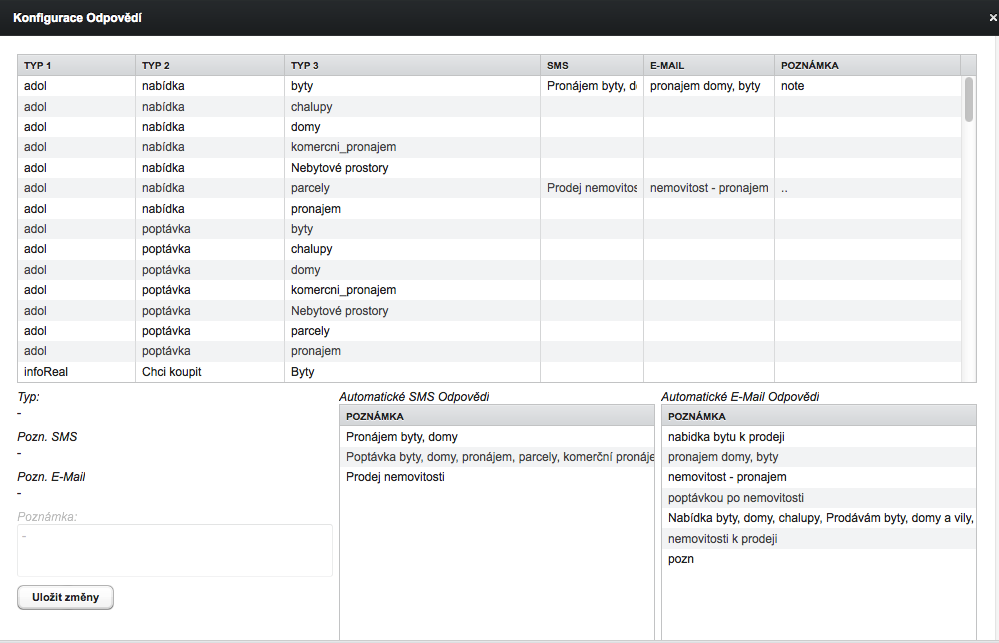999x643 pixels.
Task: Select 'pronajem domy, byty' in E-Mail Odpovědi list
Action: (x=819, y=457)
